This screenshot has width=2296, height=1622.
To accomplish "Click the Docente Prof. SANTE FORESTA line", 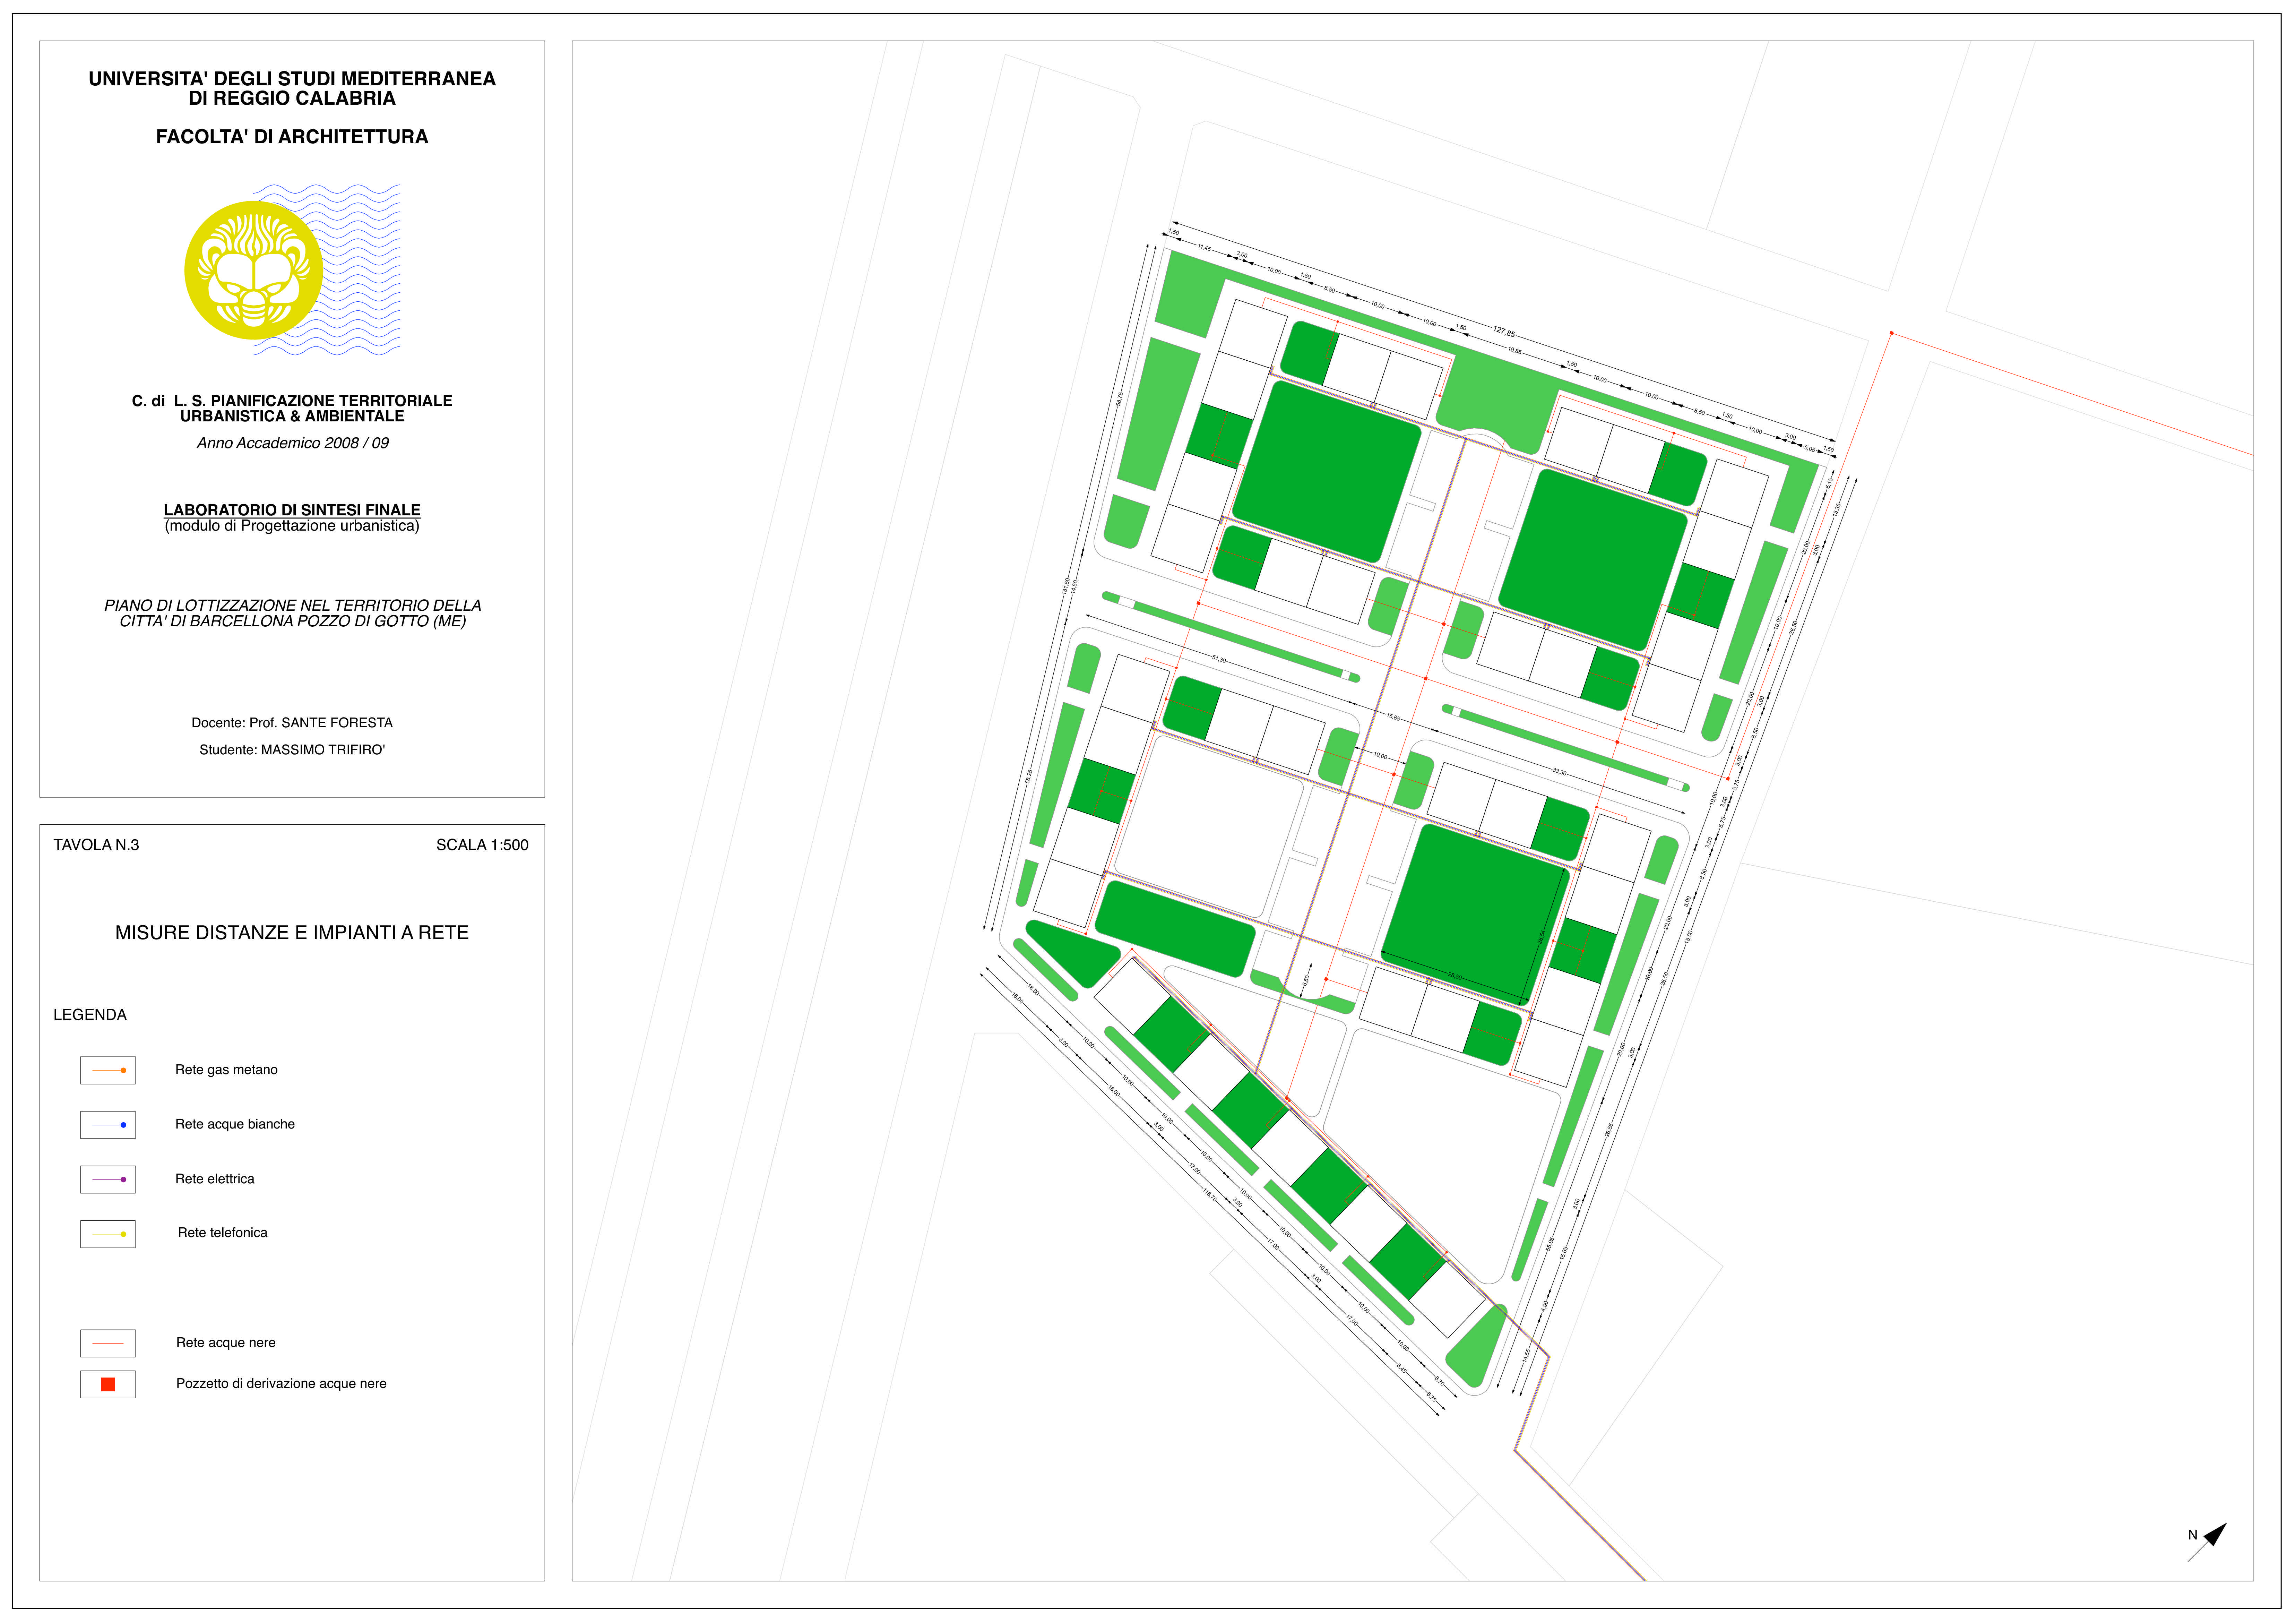I will click(292, 723).
